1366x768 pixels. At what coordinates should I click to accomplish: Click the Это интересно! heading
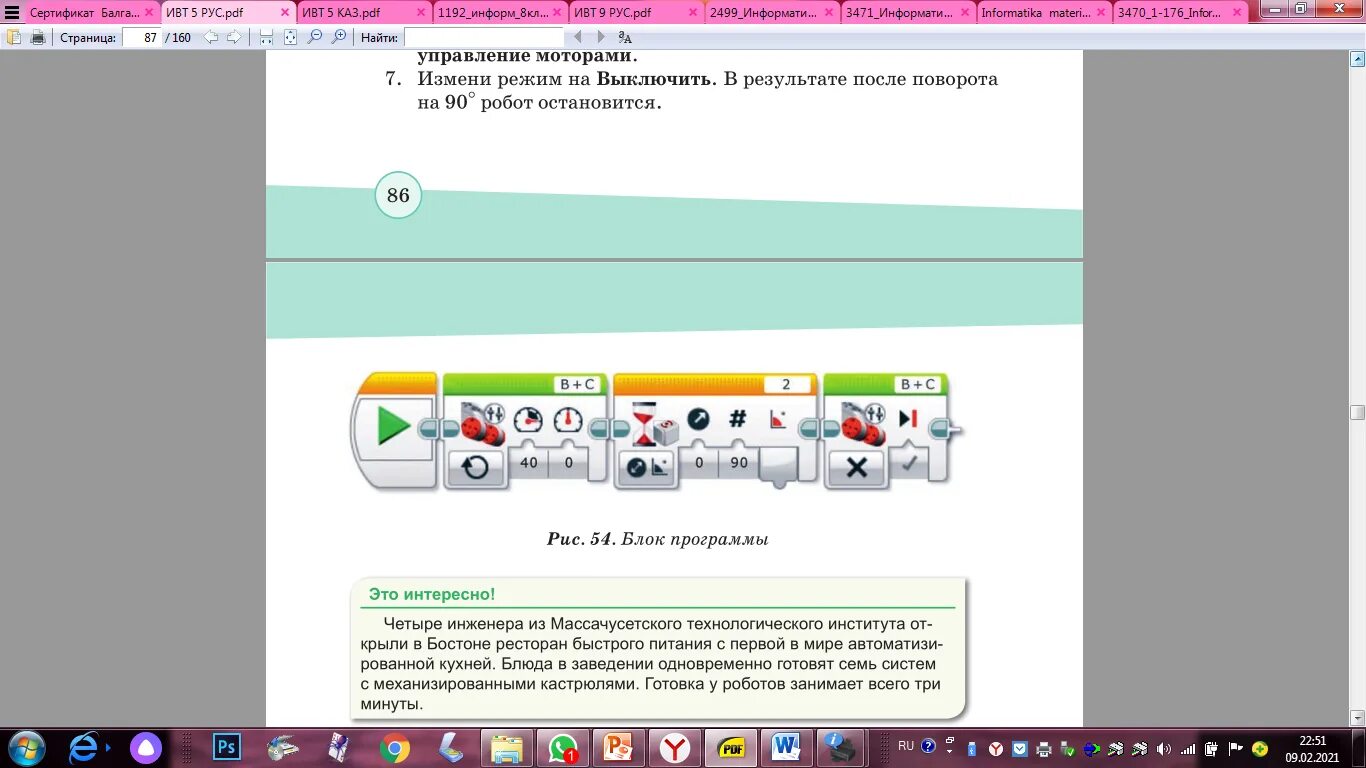(432, 594)
